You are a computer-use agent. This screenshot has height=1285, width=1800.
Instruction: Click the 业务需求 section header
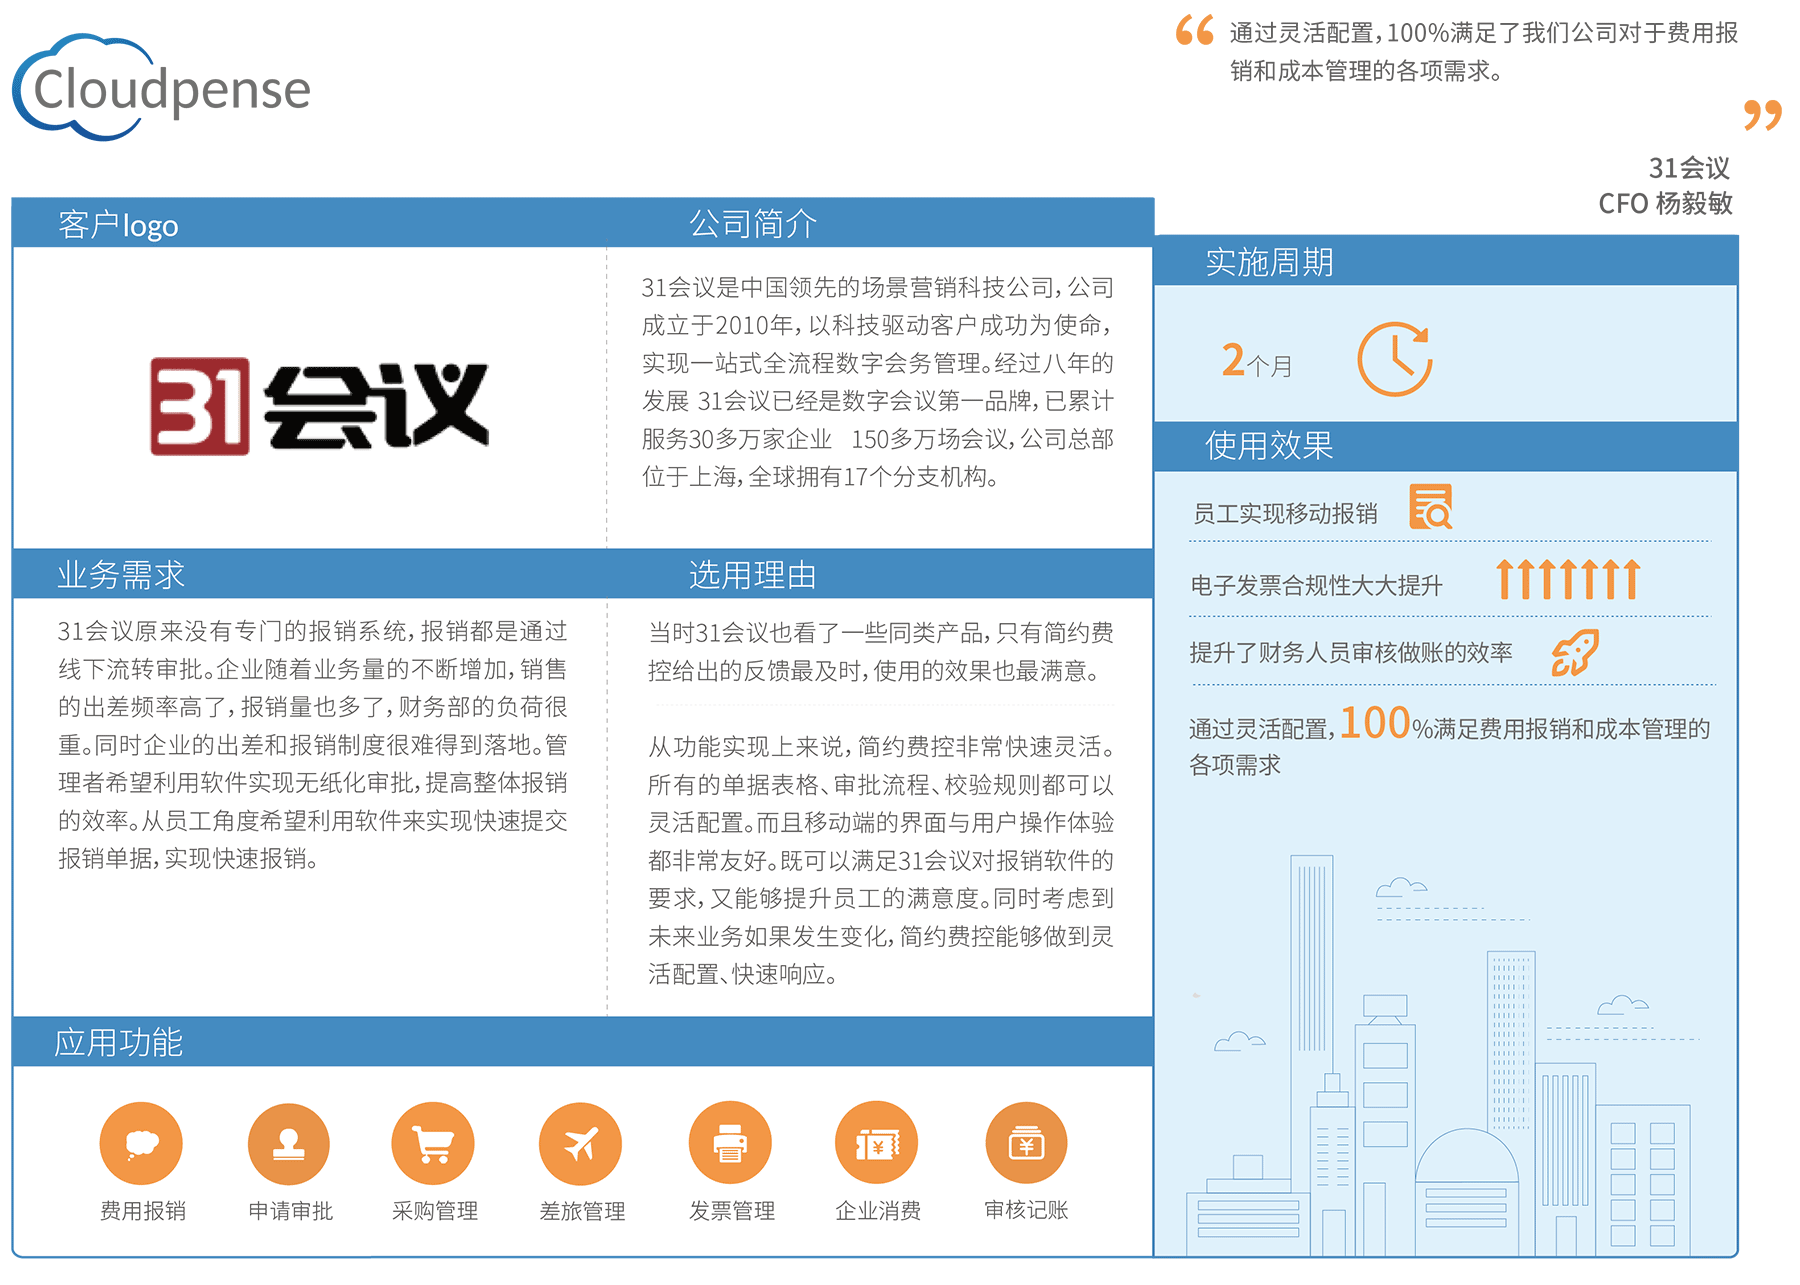pyautogui.click(x=121, y=575)
